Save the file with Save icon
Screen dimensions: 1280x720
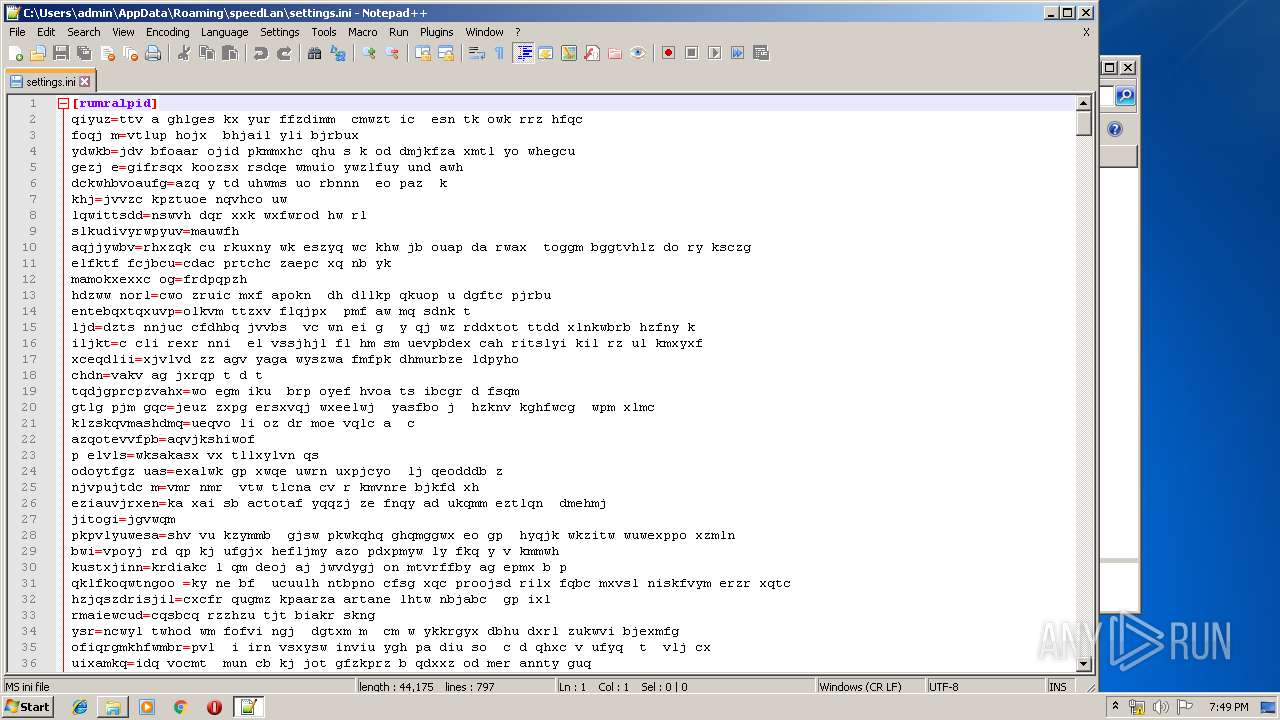click(61, 53)
